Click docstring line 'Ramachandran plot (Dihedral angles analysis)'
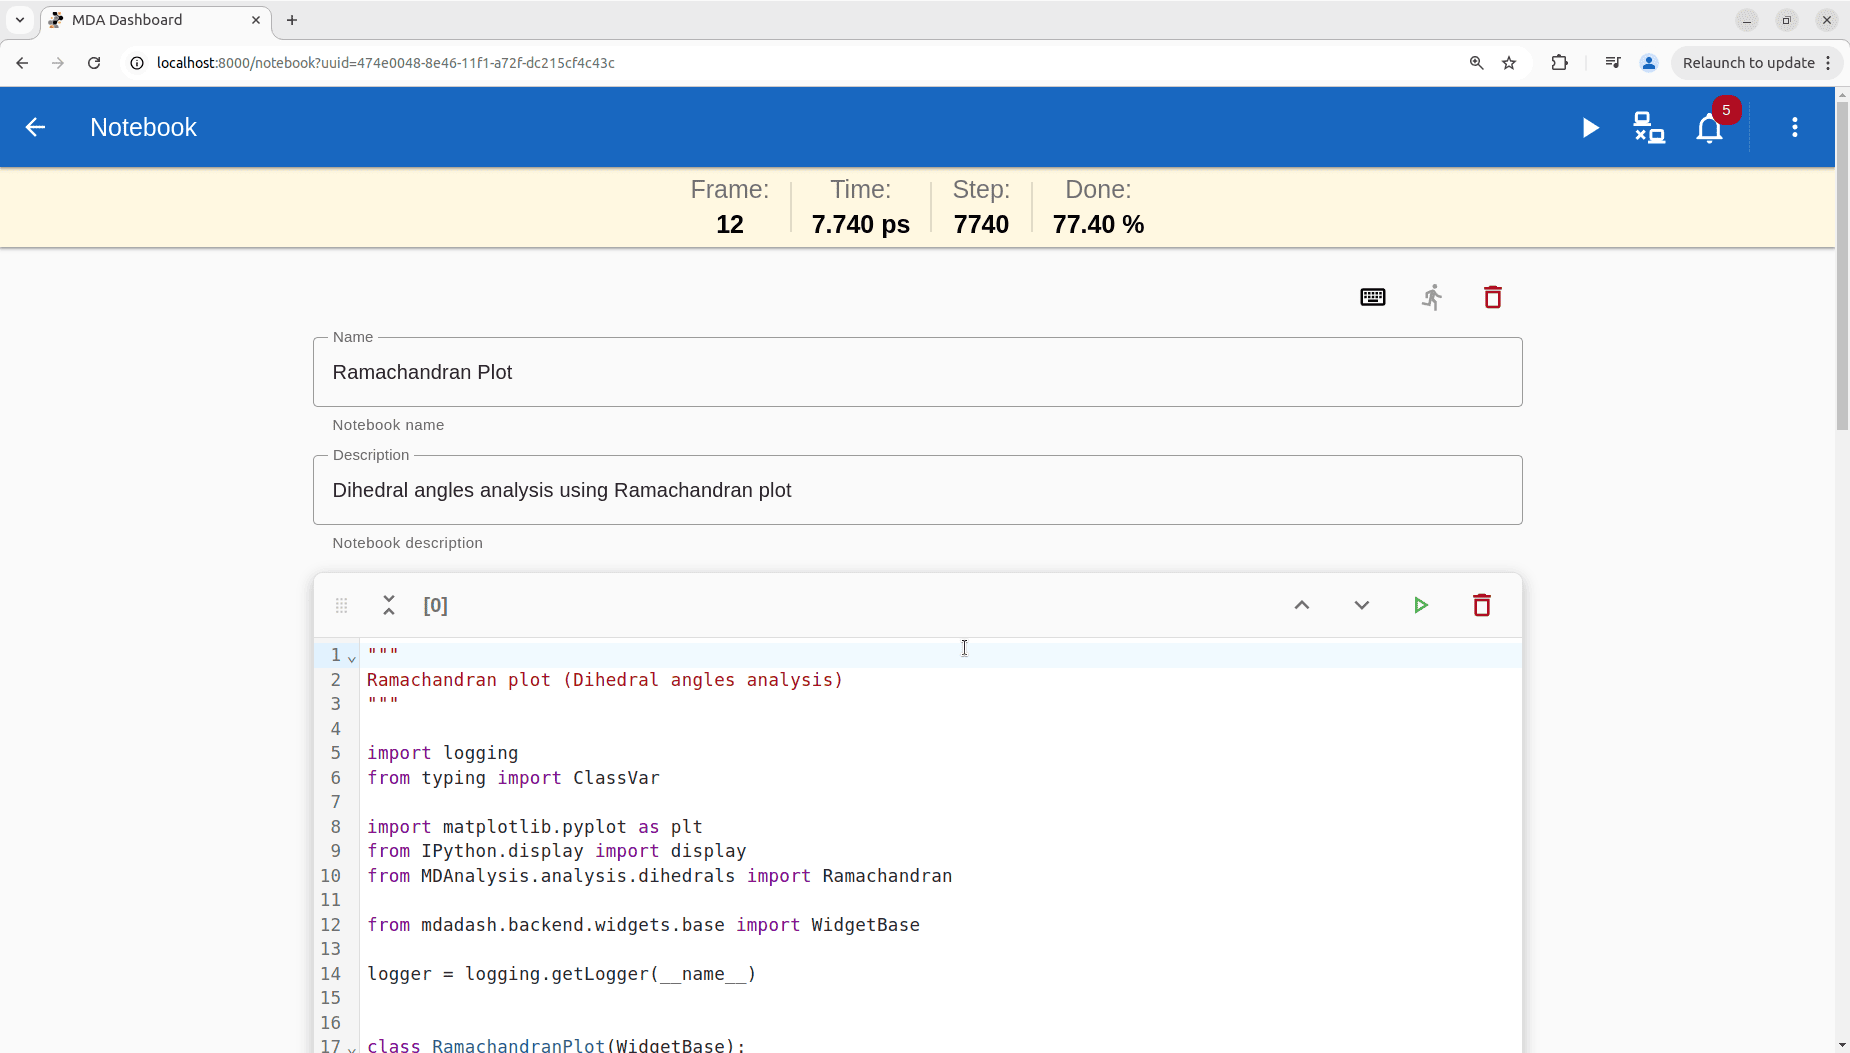Viewport: 1850px width, 1053px height. pos(605,680)
